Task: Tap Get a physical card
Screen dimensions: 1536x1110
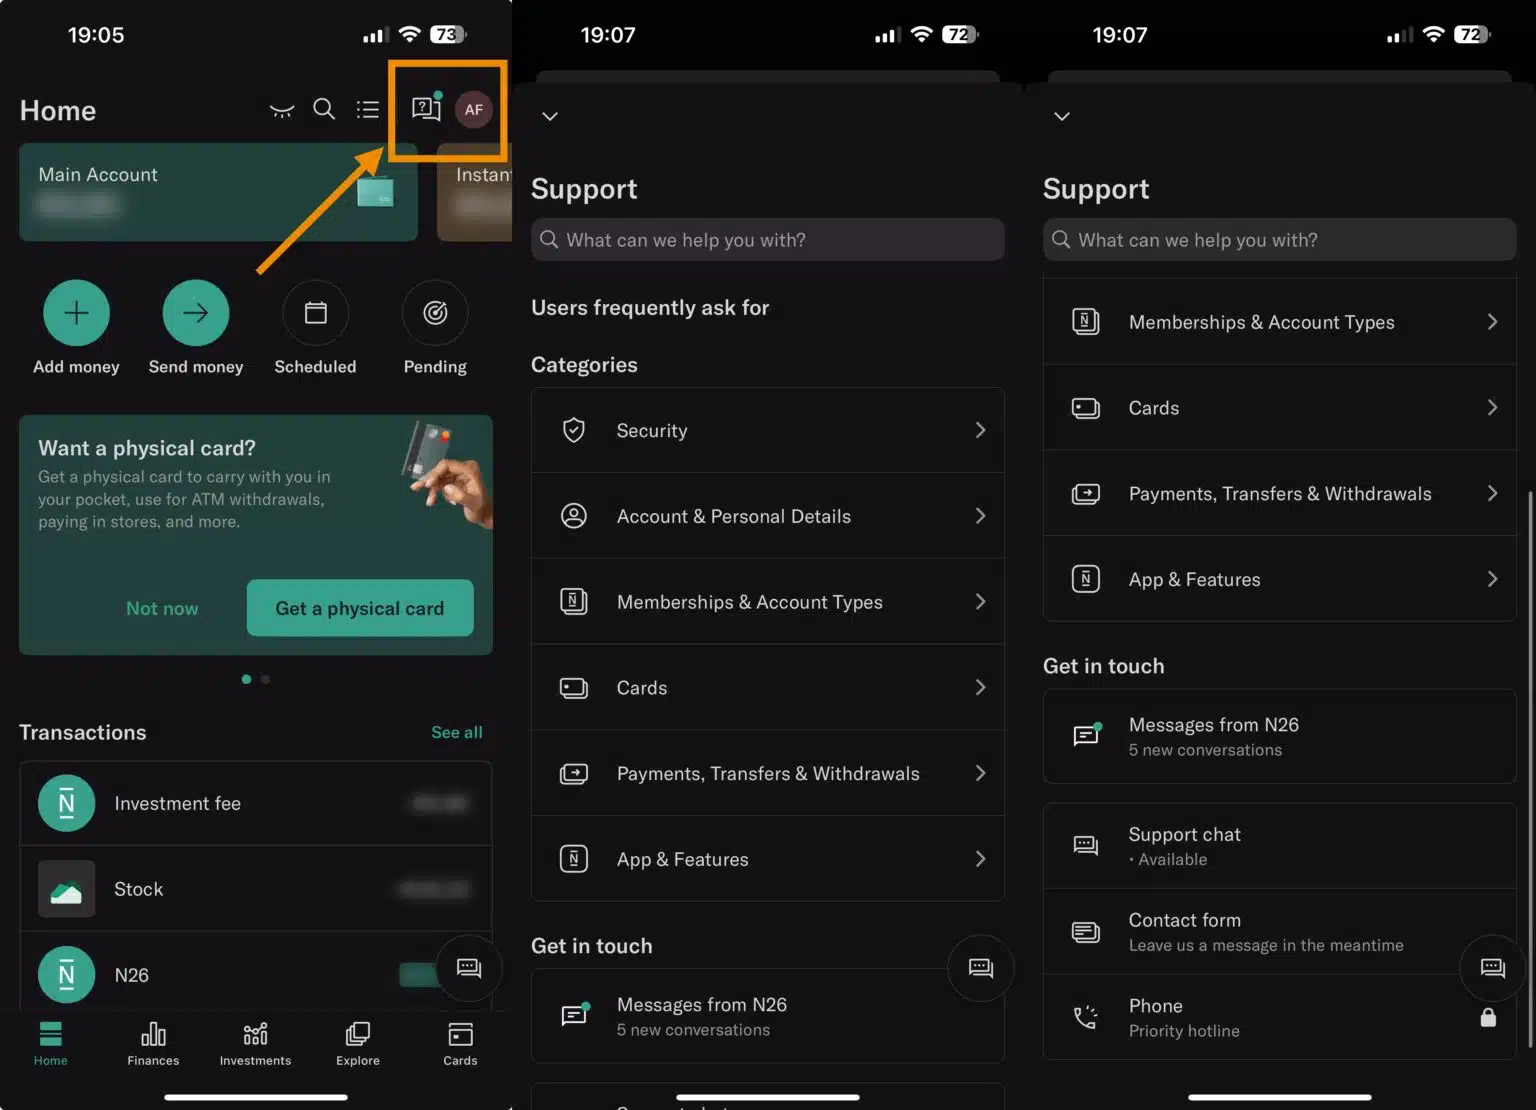Action: click(x=359, y=608)
